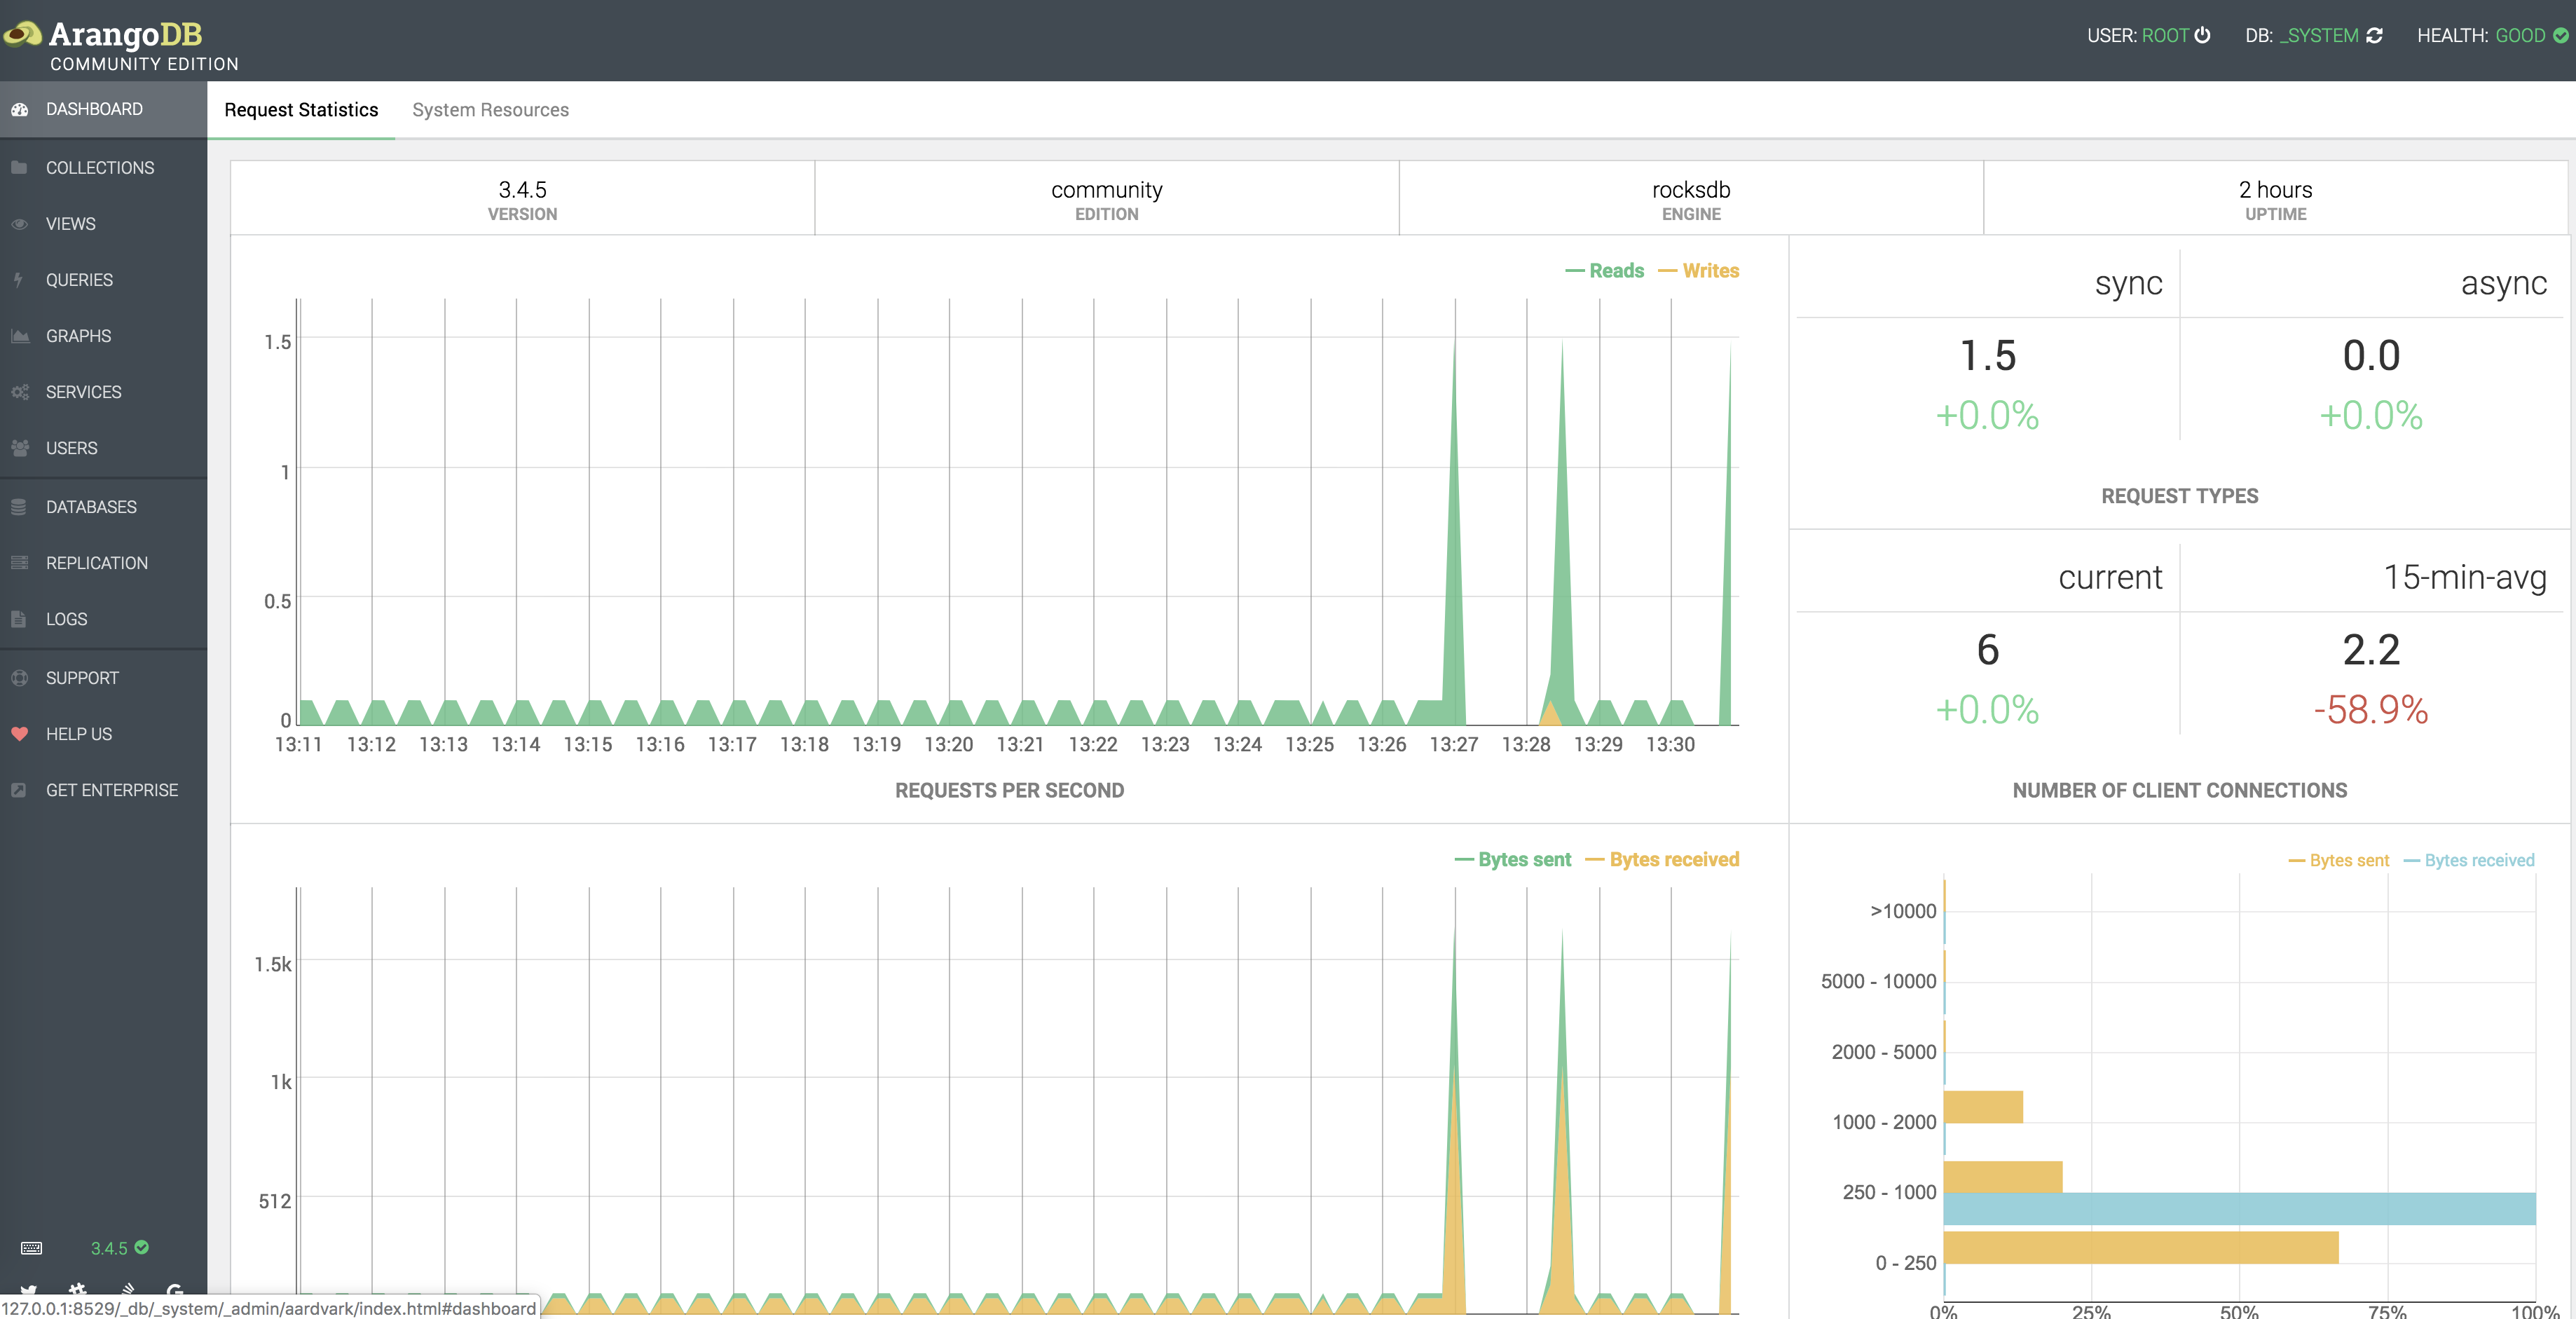Go to the Replication section
Viewport: 2576px width, 1319px height.
tap(96, 563)
